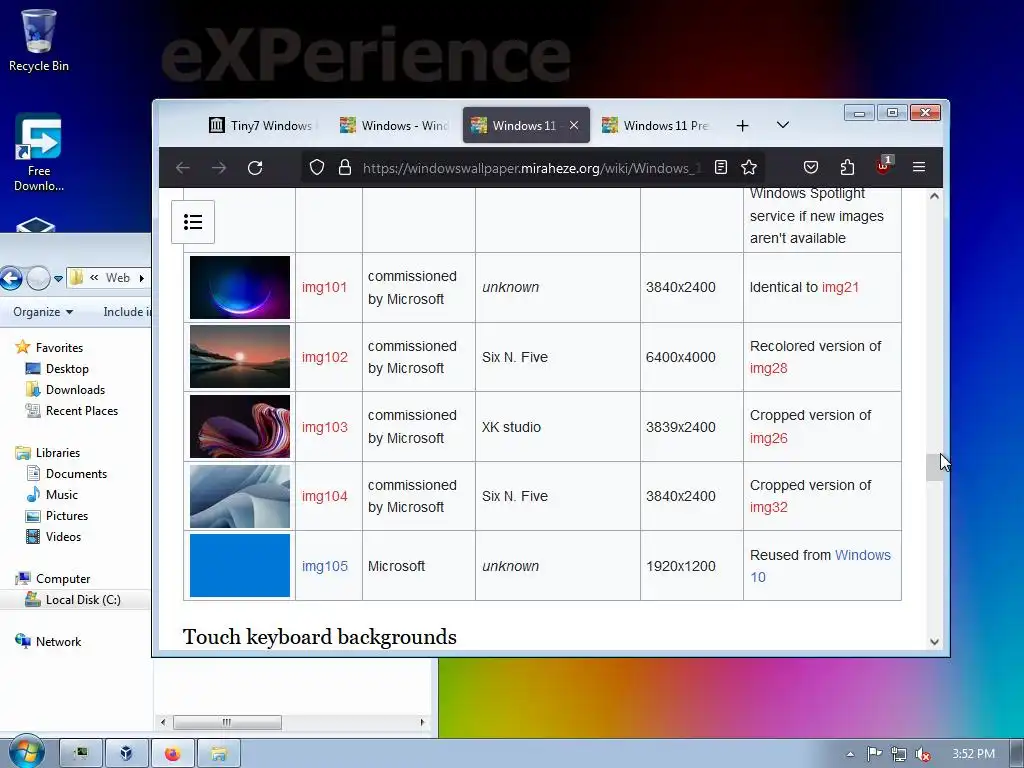Screen dimensions: 1024x768
Task: Open the uBlock Origin extension icon
Action: [x=883, y=166]
